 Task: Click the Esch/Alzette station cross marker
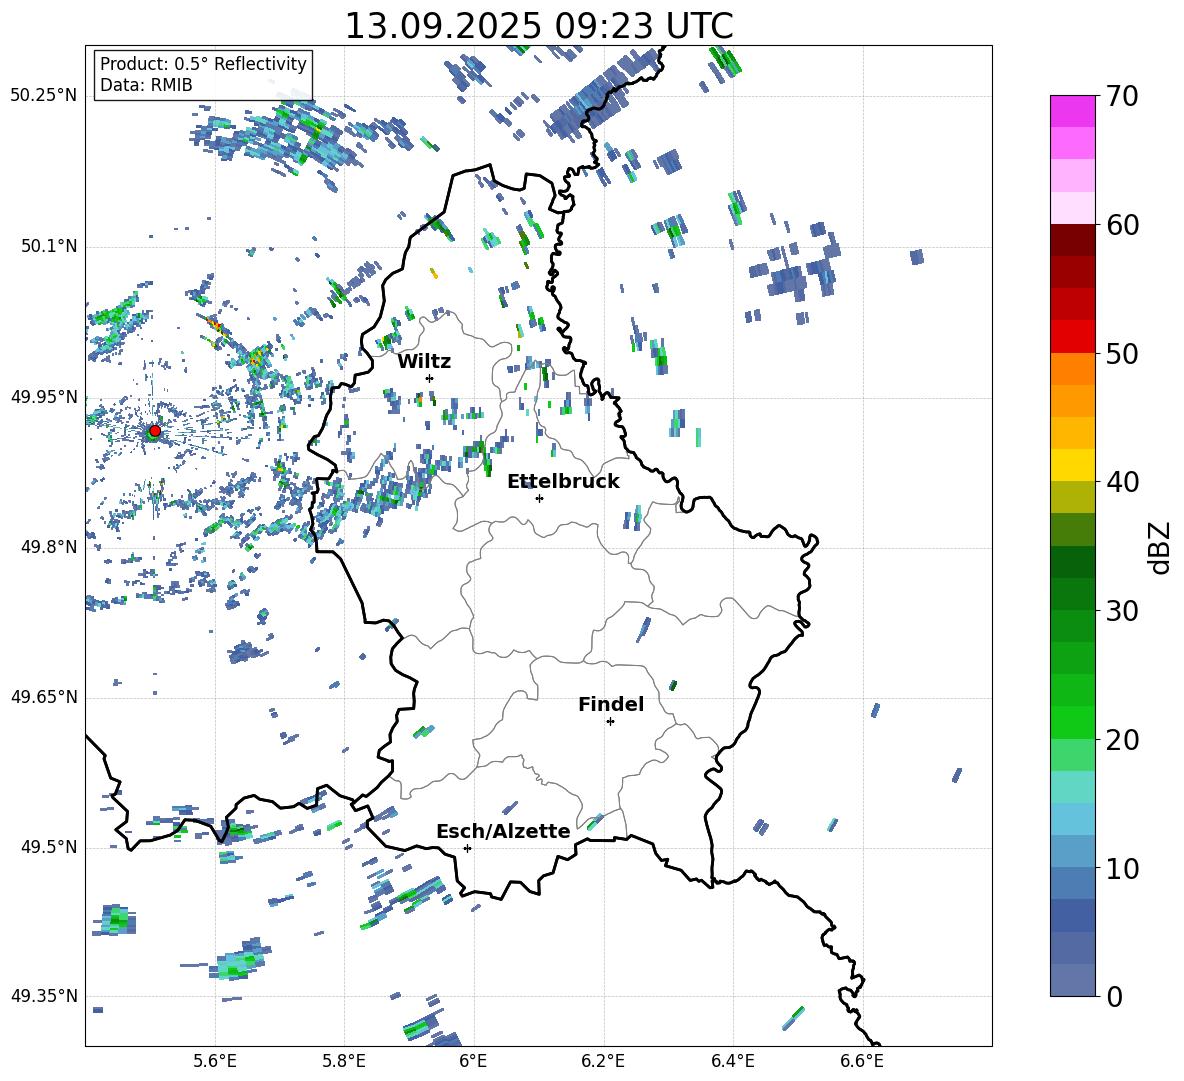click(467, 848)
